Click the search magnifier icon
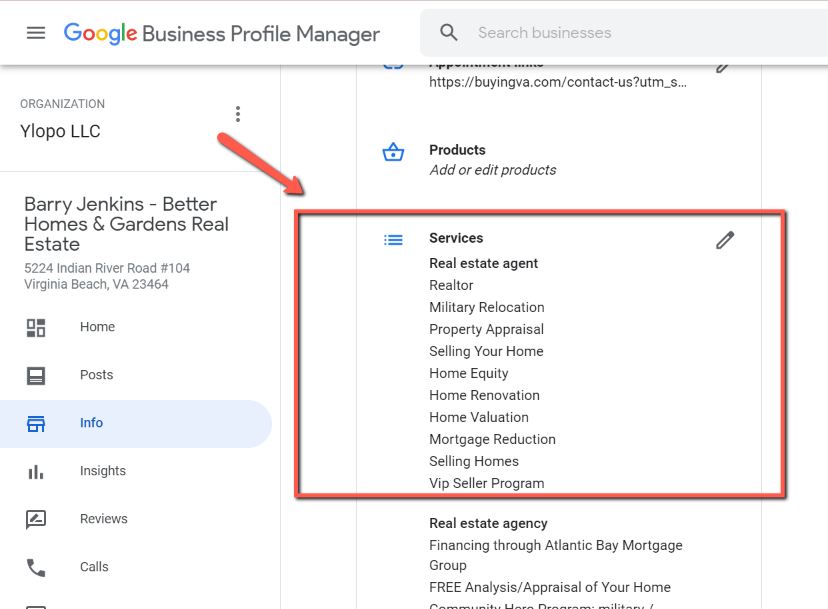The image size is (828, 609). click(449, 33)
